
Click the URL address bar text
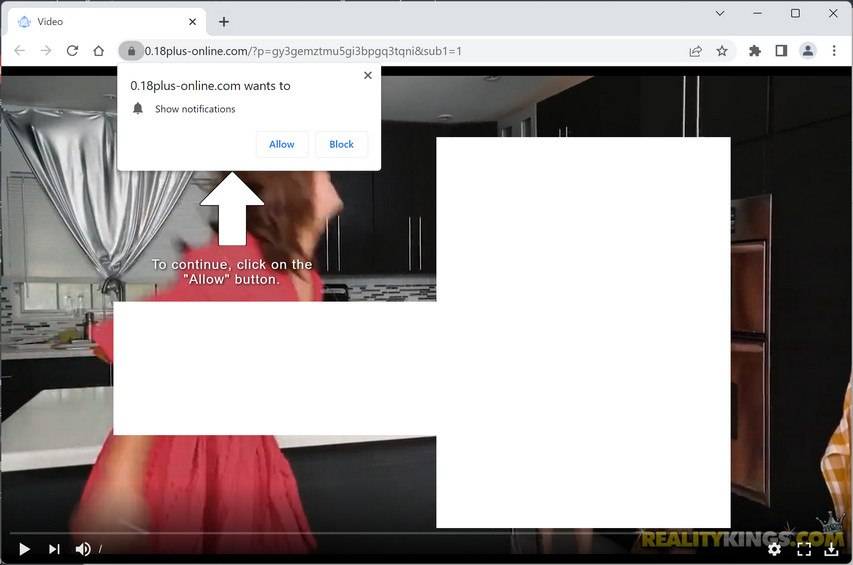[303, 51]
